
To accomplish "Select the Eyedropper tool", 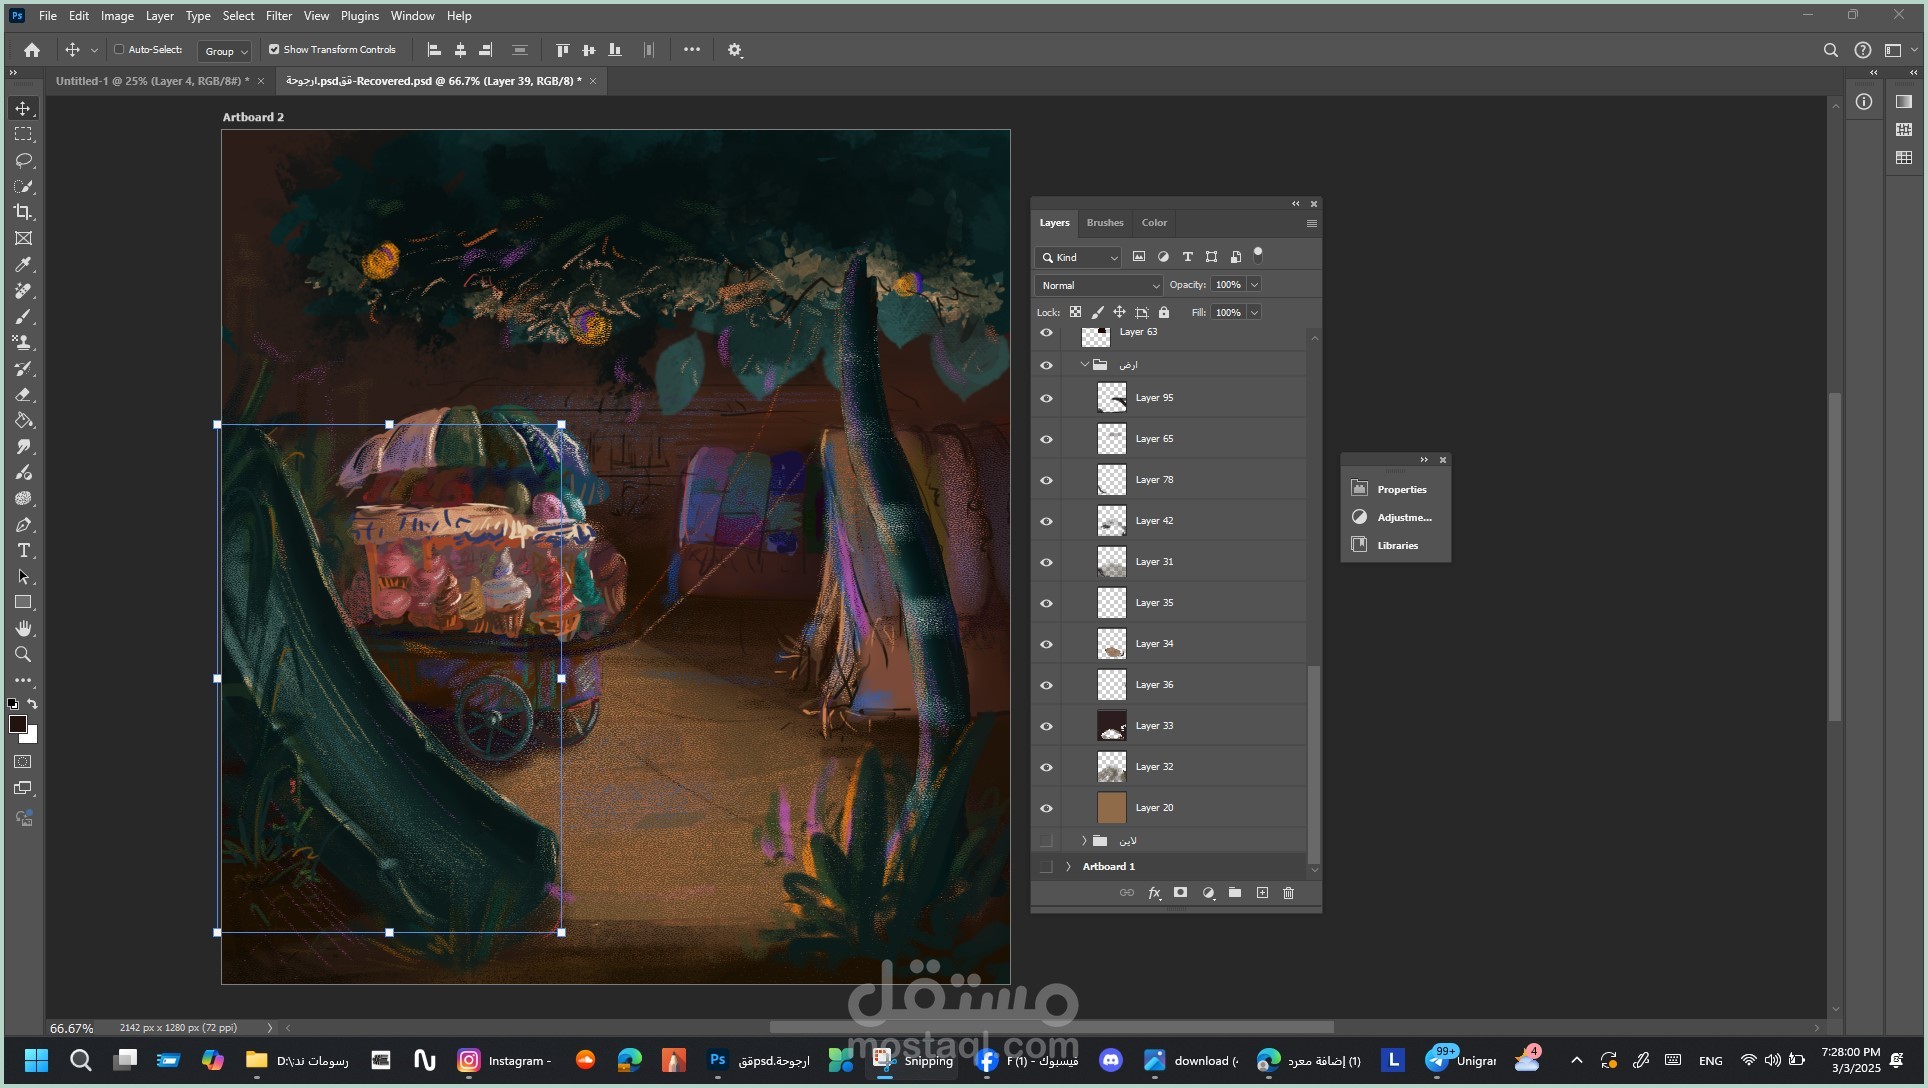I will click(23, 265).
